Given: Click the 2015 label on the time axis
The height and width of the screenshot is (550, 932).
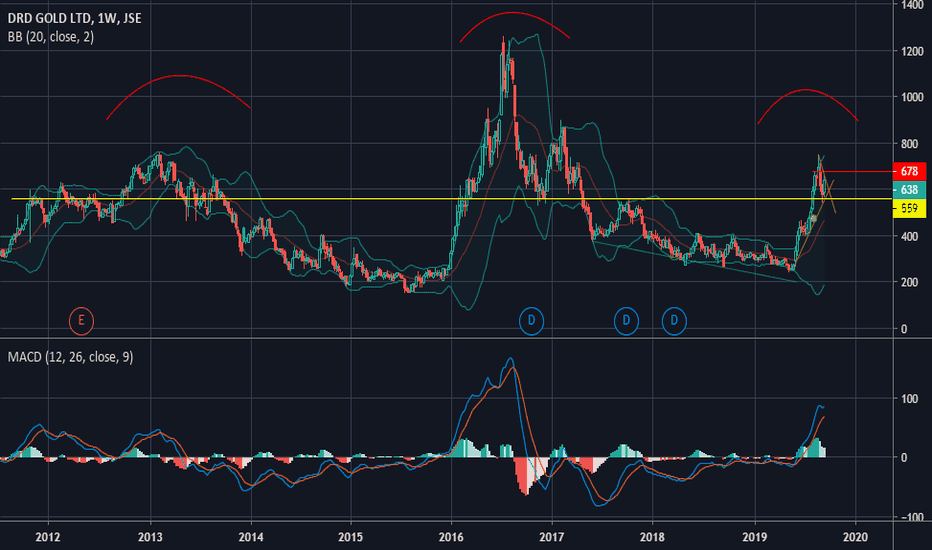Looking at the screenshot, I should tap(351, 537).
